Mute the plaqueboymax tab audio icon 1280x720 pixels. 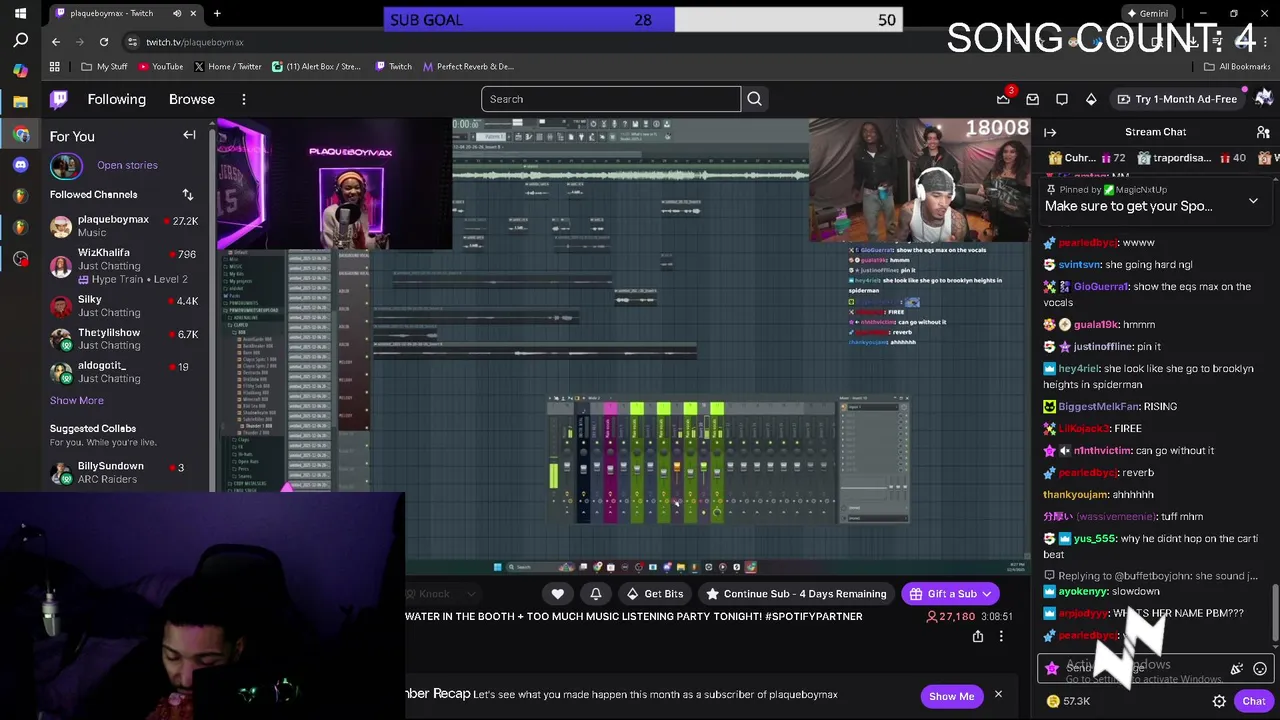tap(177, 13)
